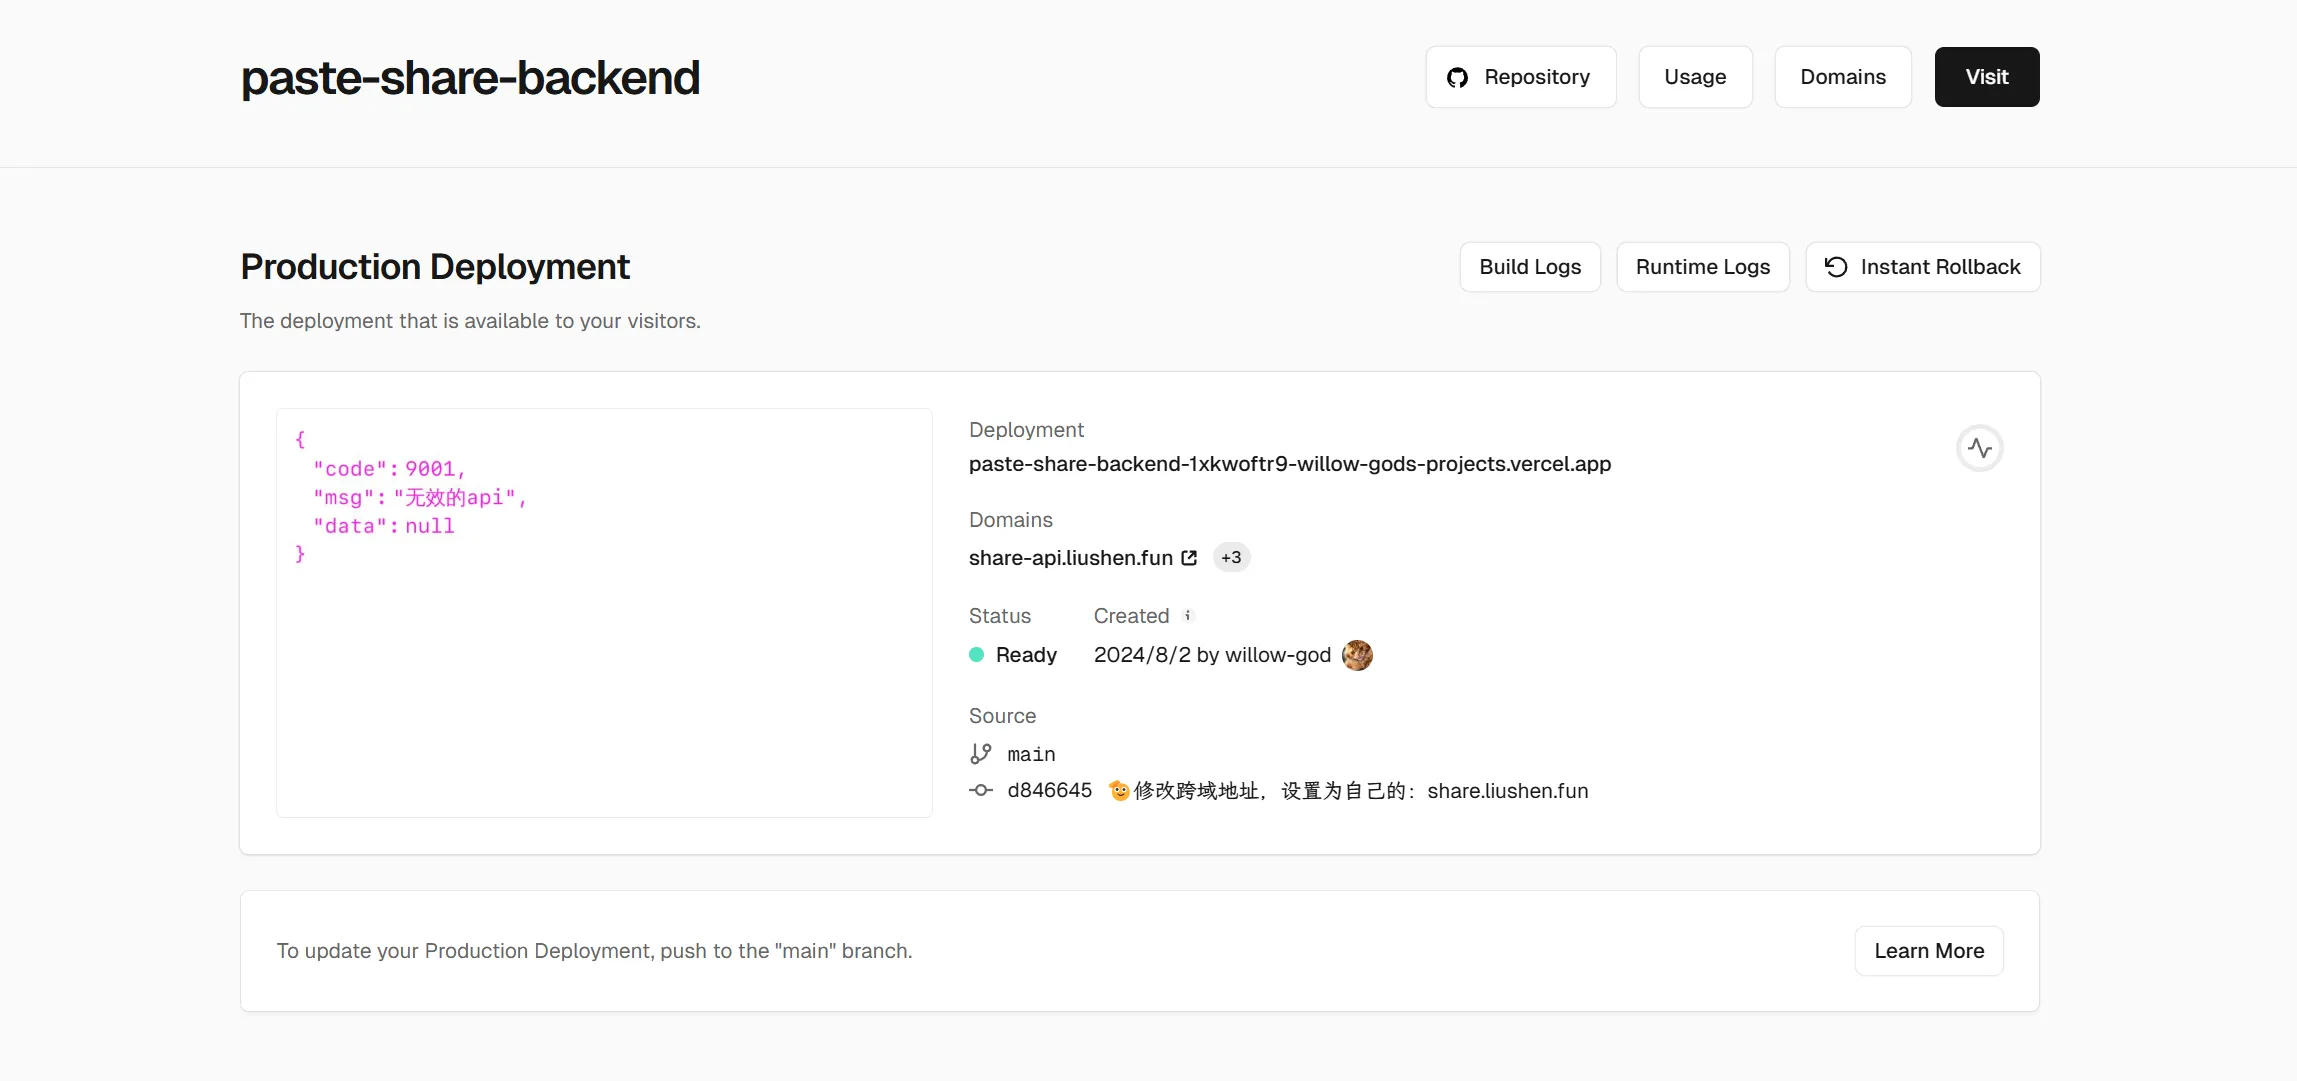The height and width of the screenshot is (1081, 2297).
Task: View the Build Logs
Action: tap(1530, 267)
